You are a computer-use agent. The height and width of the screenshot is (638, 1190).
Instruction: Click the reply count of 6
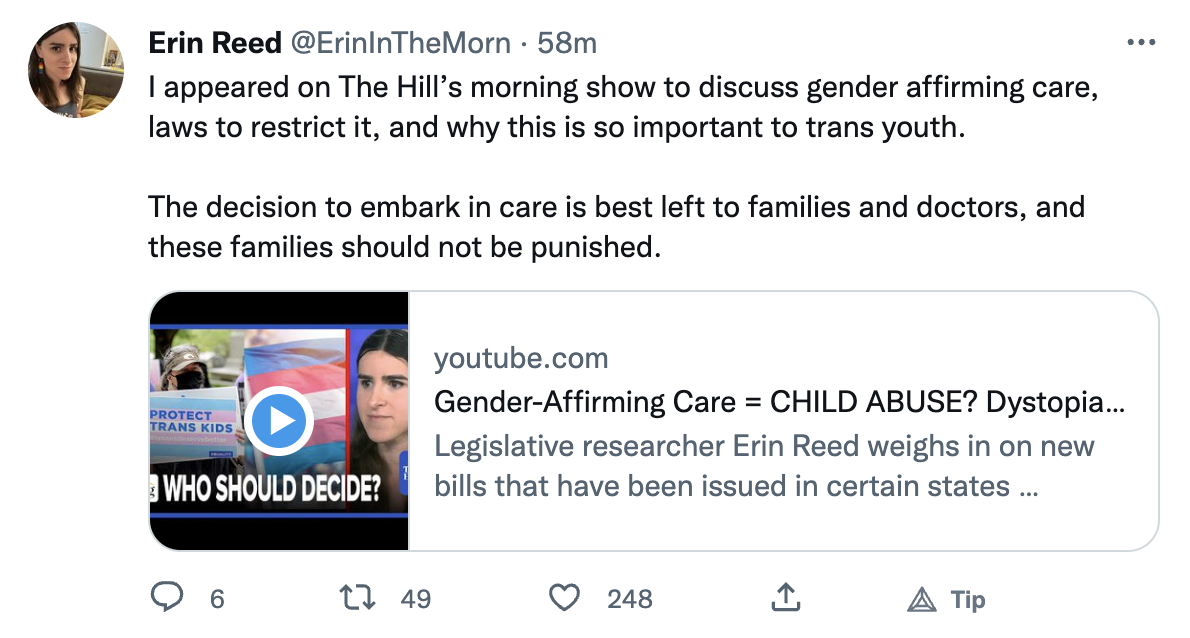[x=217, y=599]
